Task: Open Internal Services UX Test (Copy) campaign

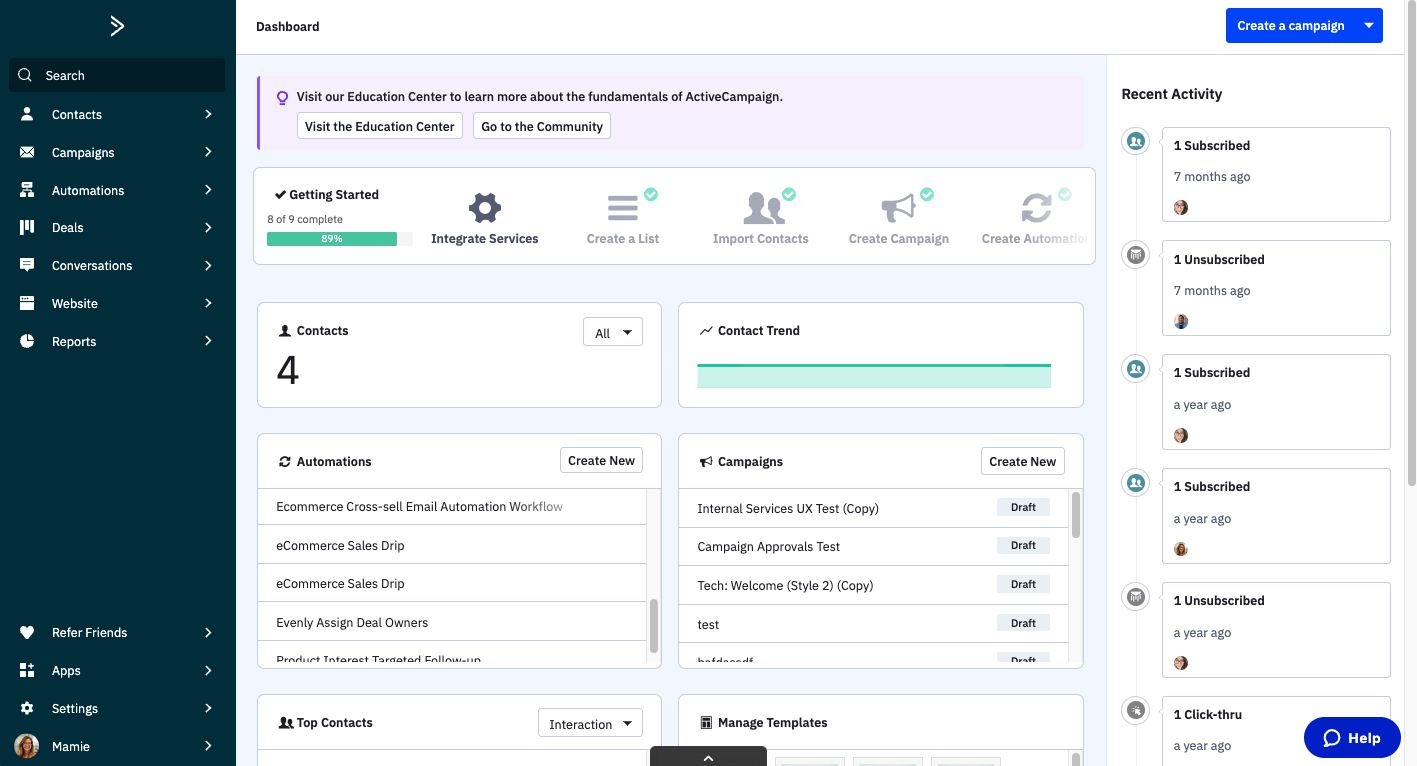Action: coord(788,508)
